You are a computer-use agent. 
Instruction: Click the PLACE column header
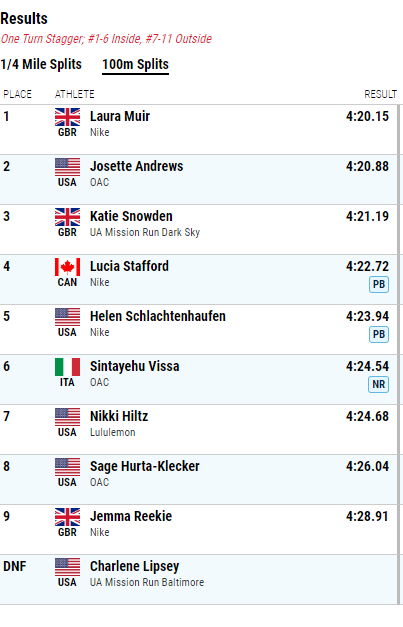[x=18, y=94]
